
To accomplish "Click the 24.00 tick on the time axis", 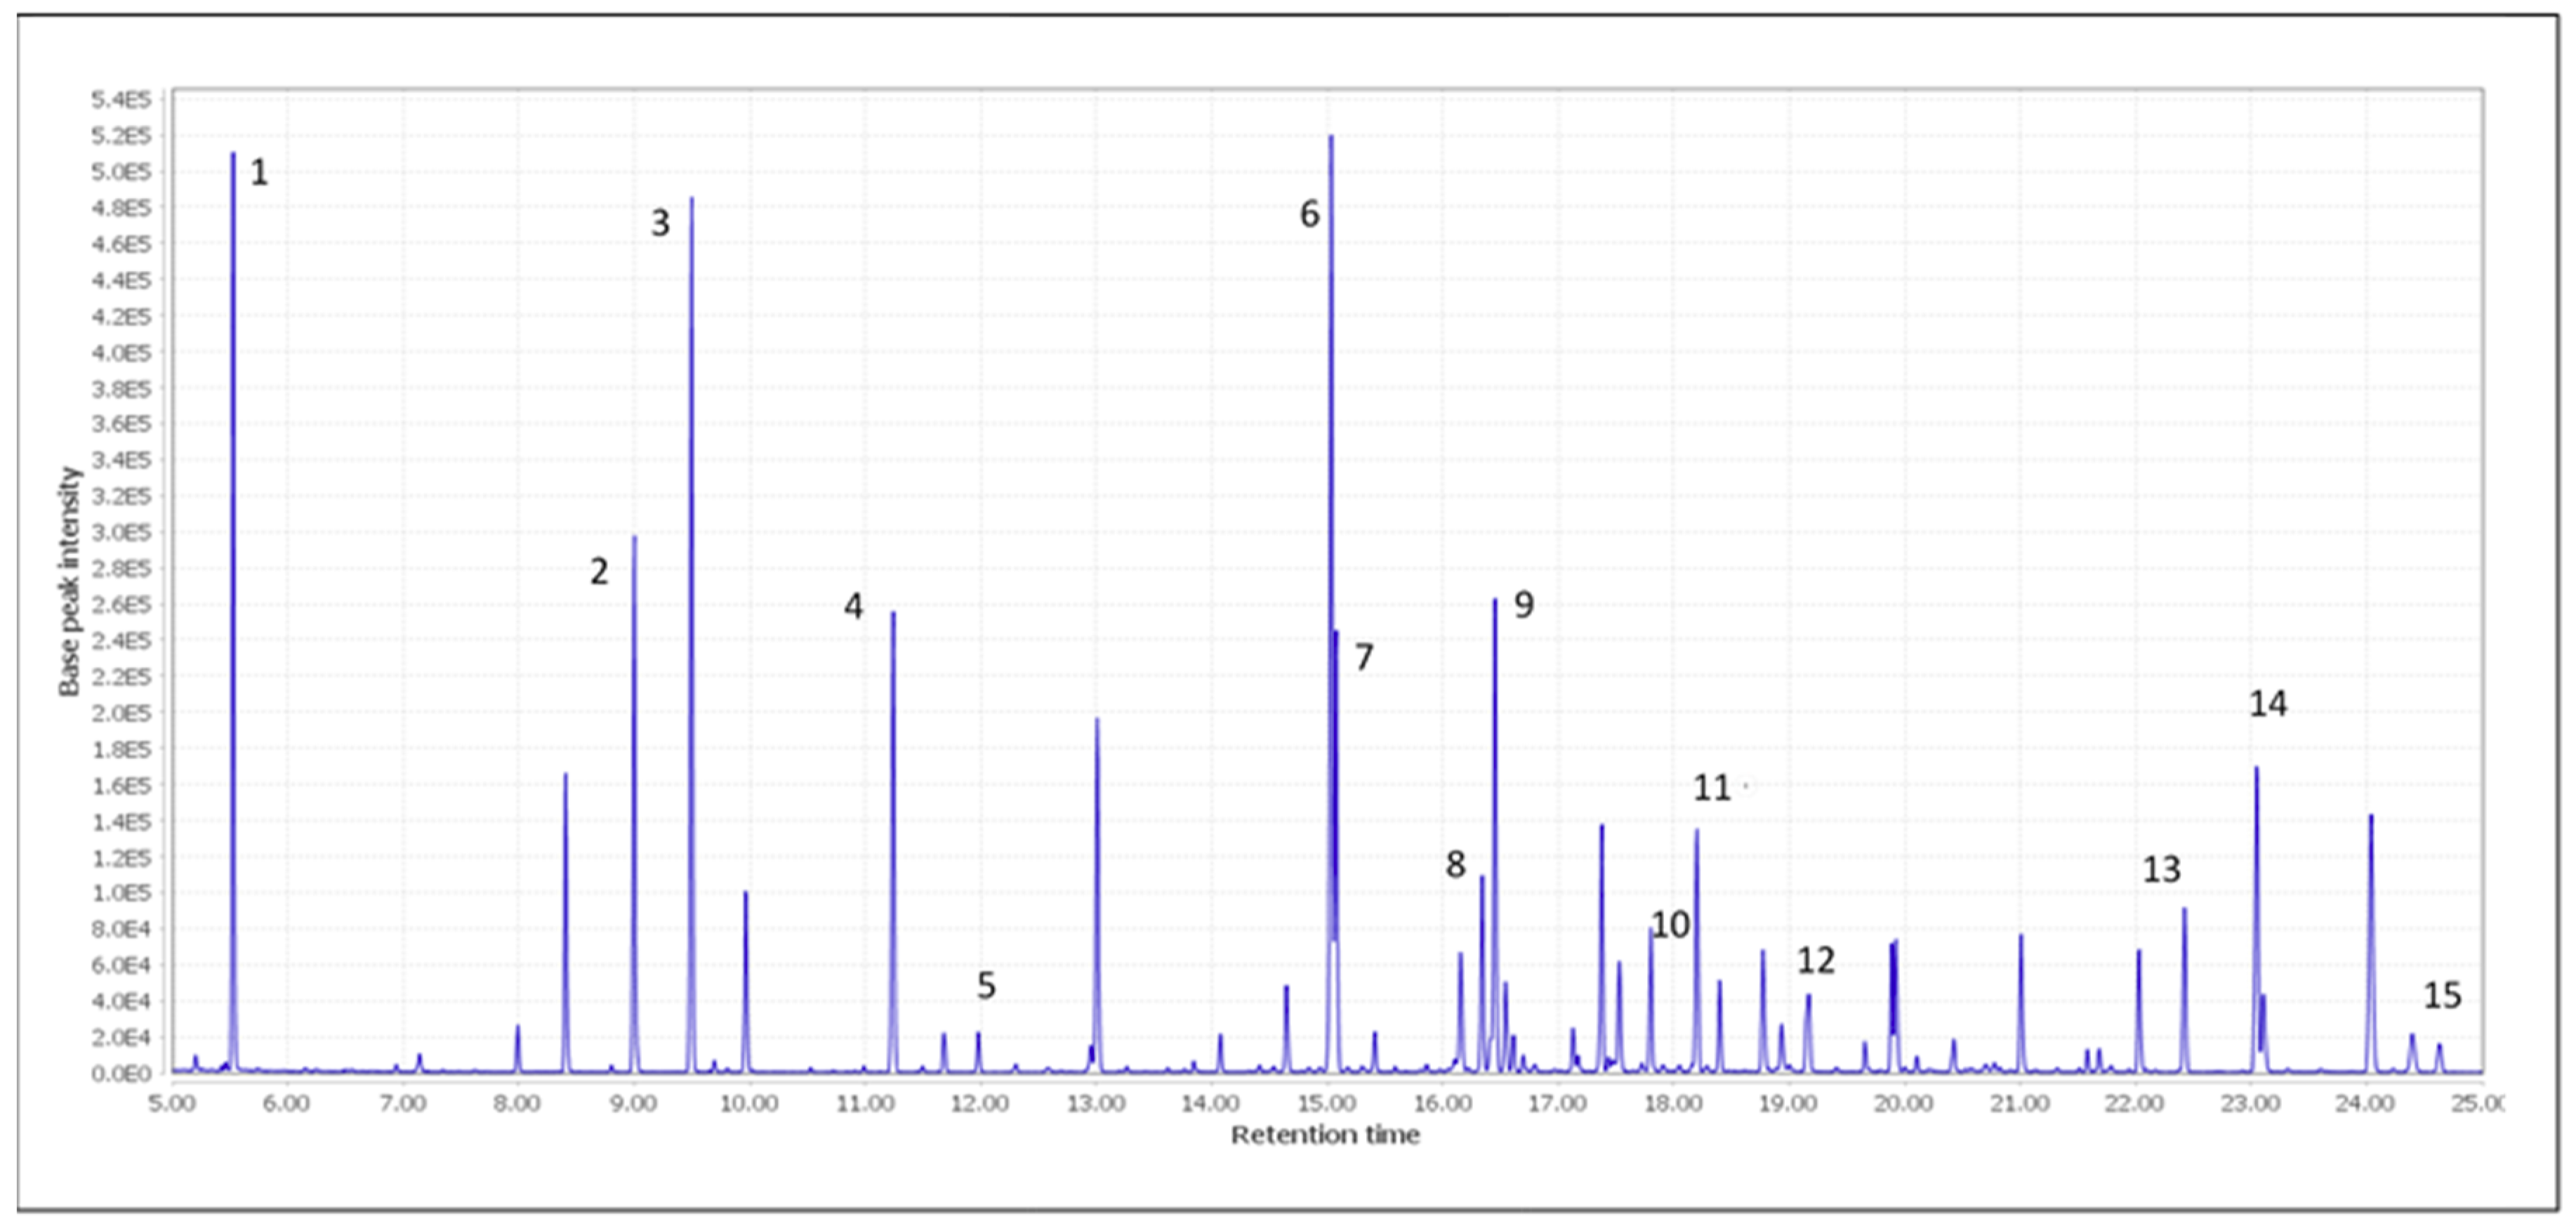I will pos(2365,1103).
